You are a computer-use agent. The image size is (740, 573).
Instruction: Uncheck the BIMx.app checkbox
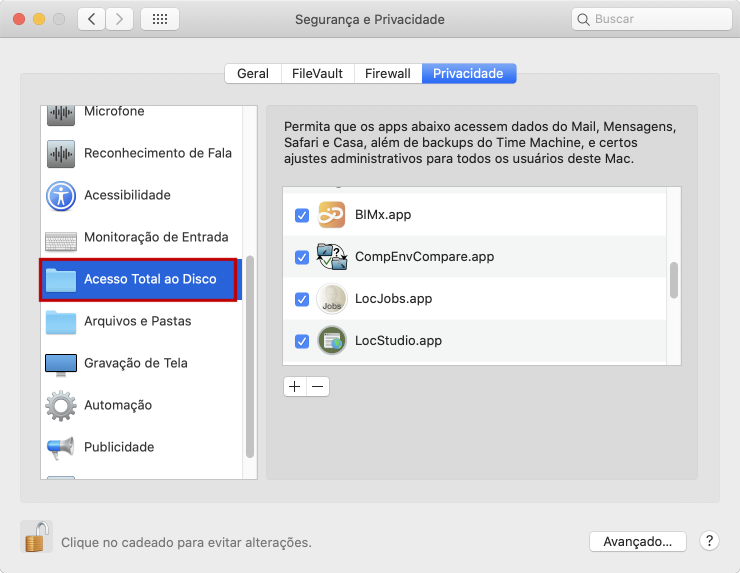tap(302, 215)
